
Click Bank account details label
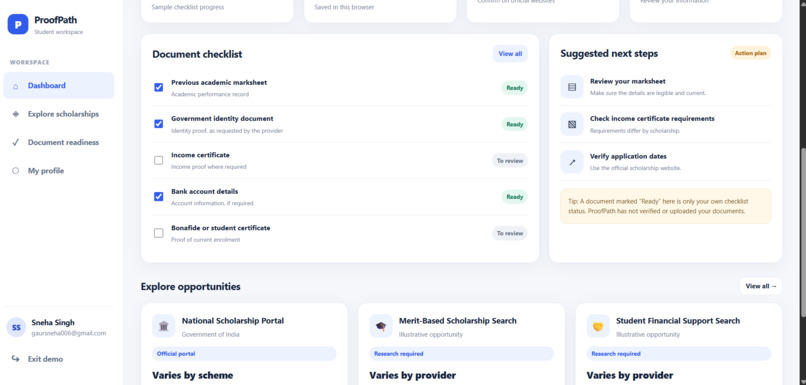(x=205, y=192)
